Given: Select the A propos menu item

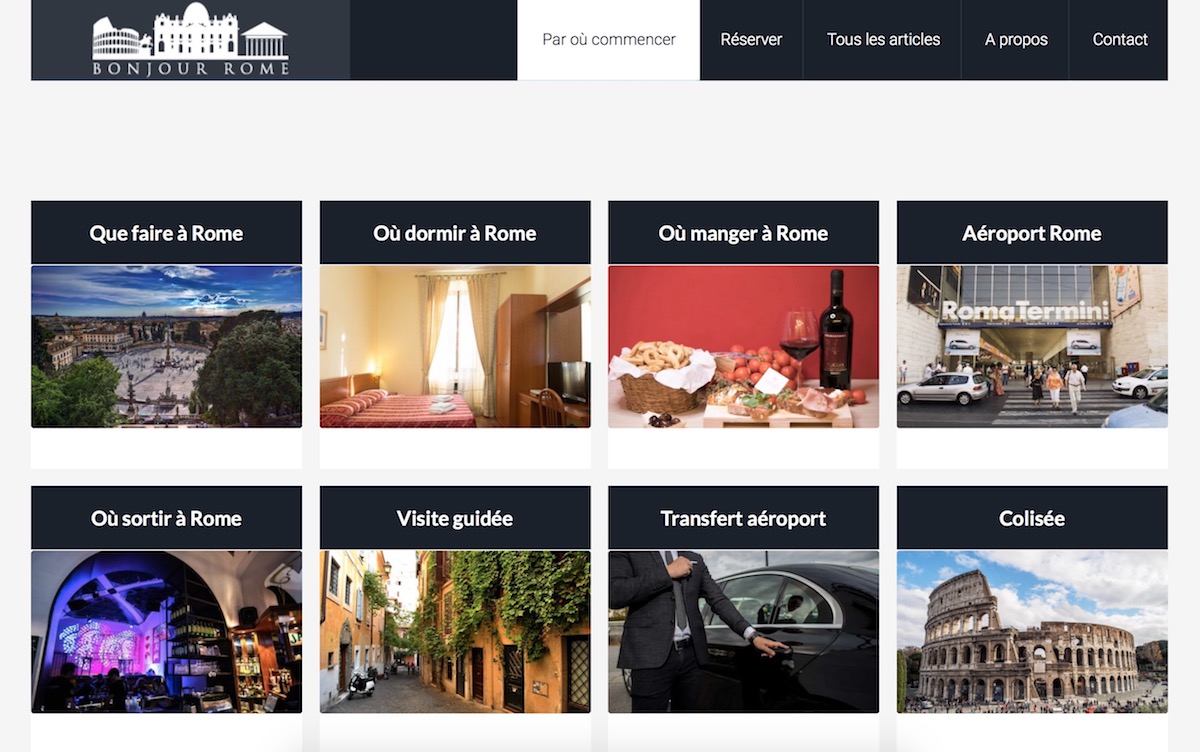Looking at the screenshot, I should click(x=1016, y=40).
